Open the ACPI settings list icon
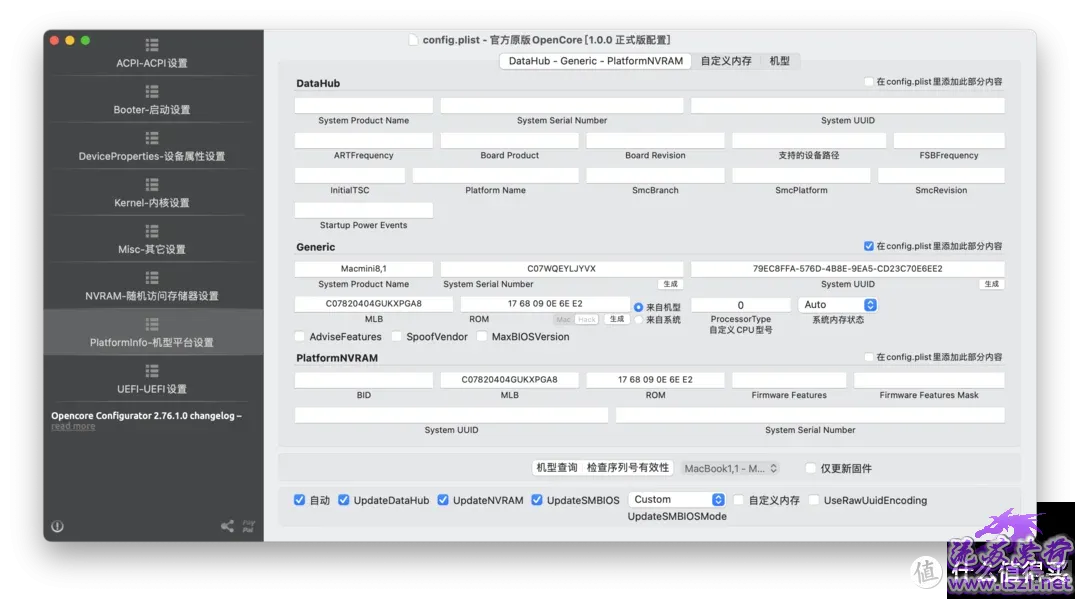Screen dimensions: 1080x599 tap(152, 45)
